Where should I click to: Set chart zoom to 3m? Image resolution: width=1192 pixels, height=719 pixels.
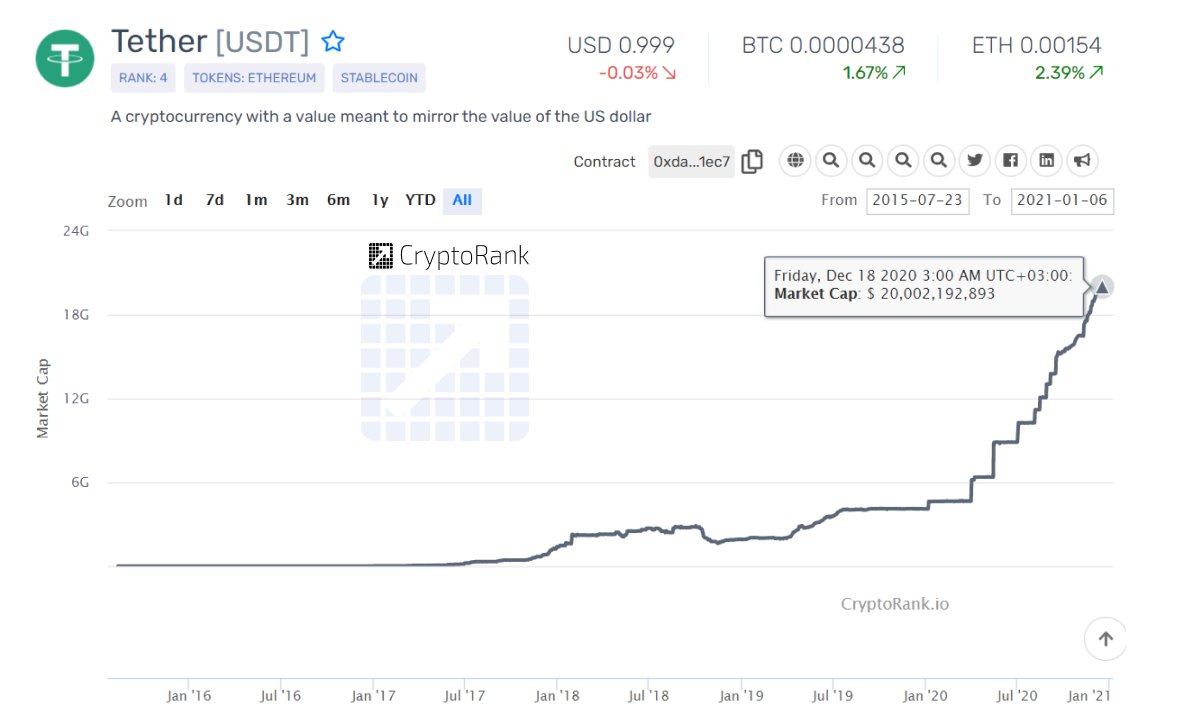[x=297, y=200]
